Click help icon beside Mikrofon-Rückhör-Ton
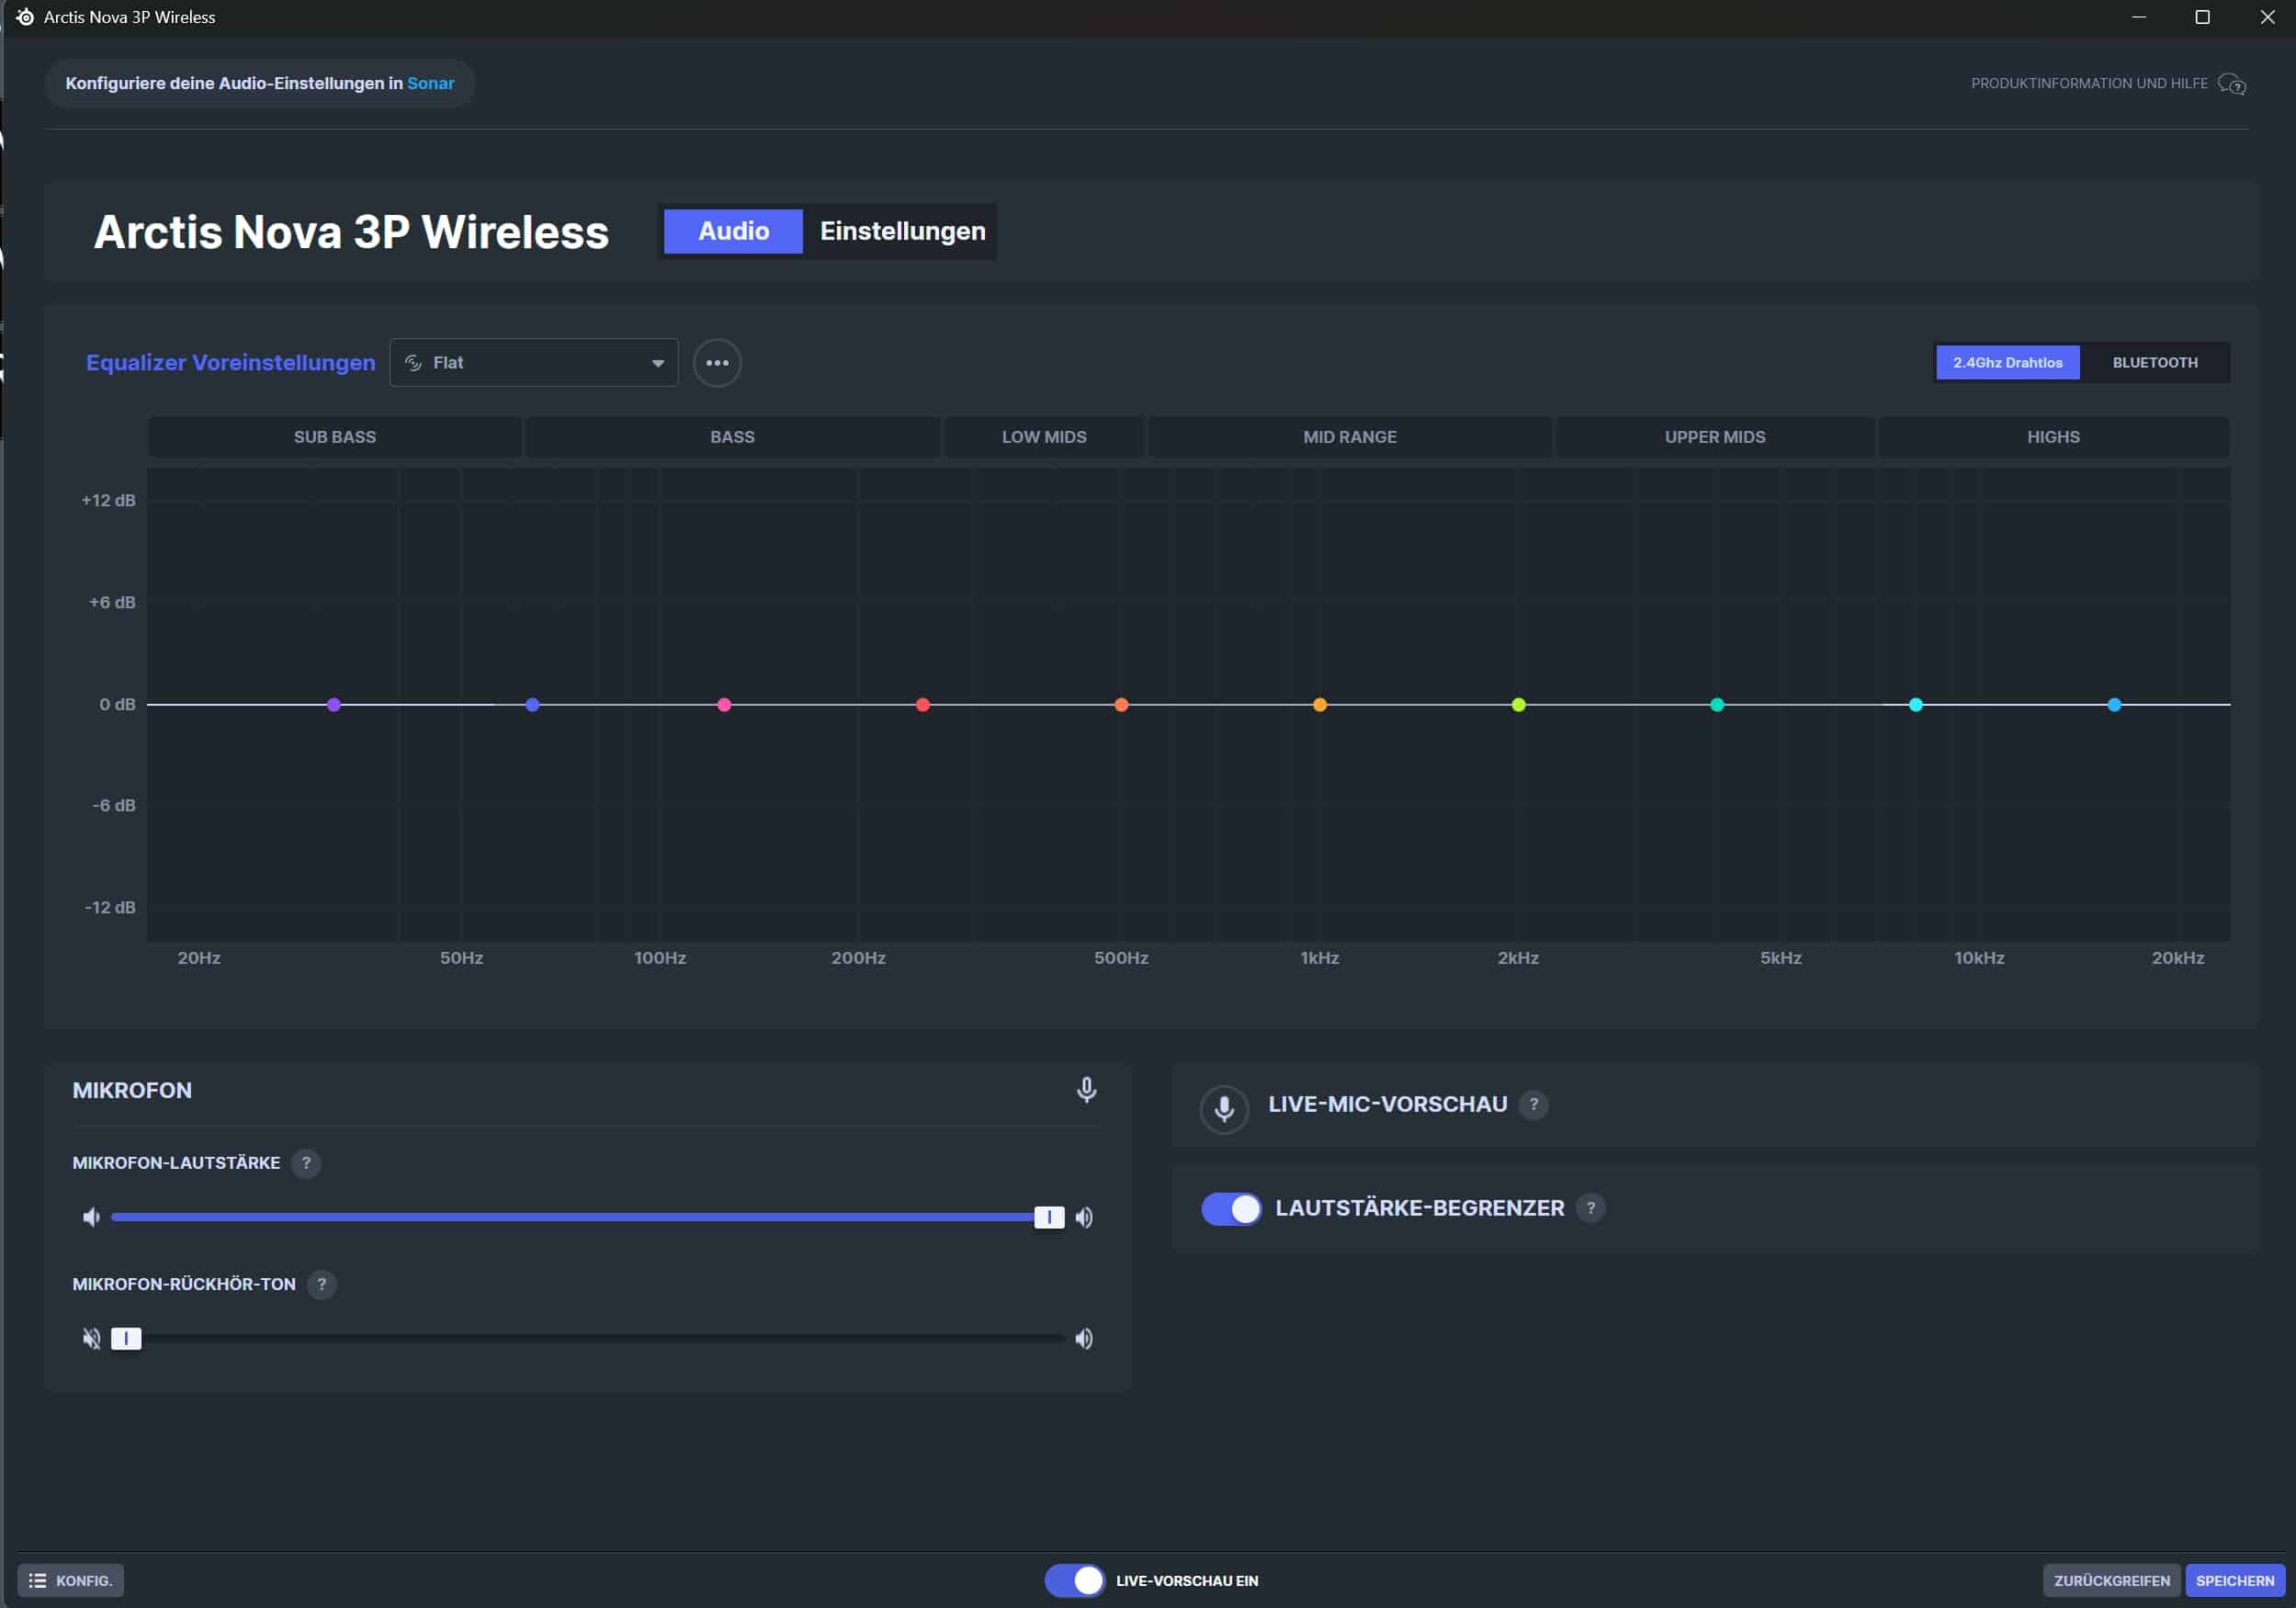This screenshot has width=2296, height=1608. point(321,1284)
